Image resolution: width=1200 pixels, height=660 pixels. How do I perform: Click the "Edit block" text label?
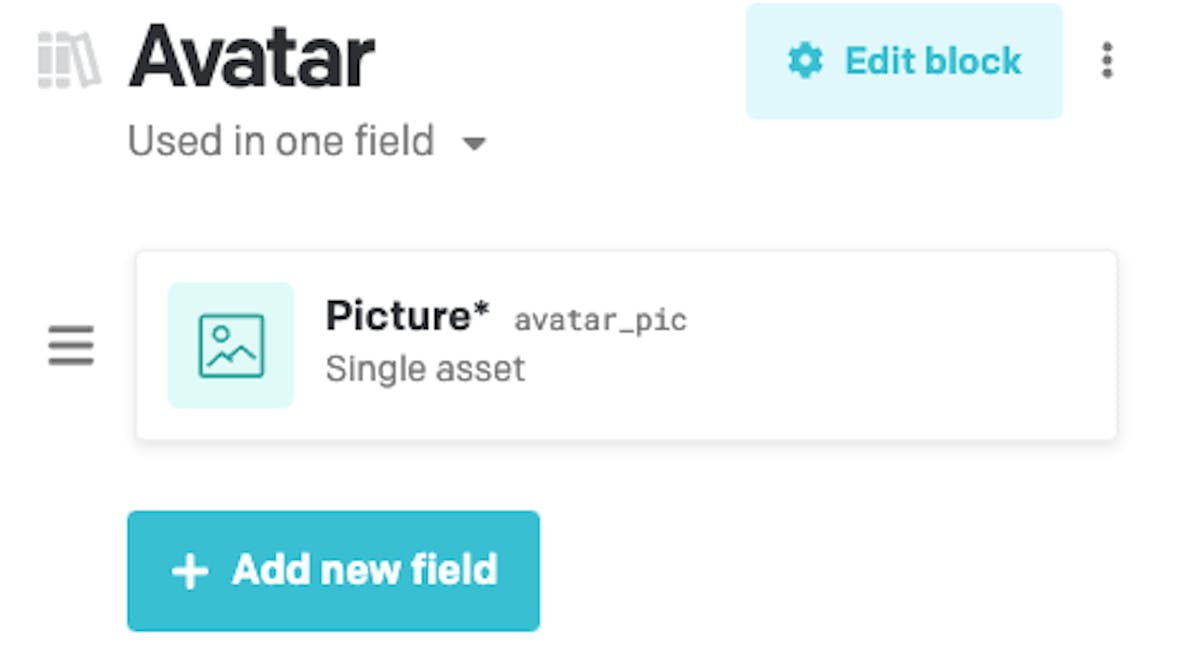[x=933, y=61]
